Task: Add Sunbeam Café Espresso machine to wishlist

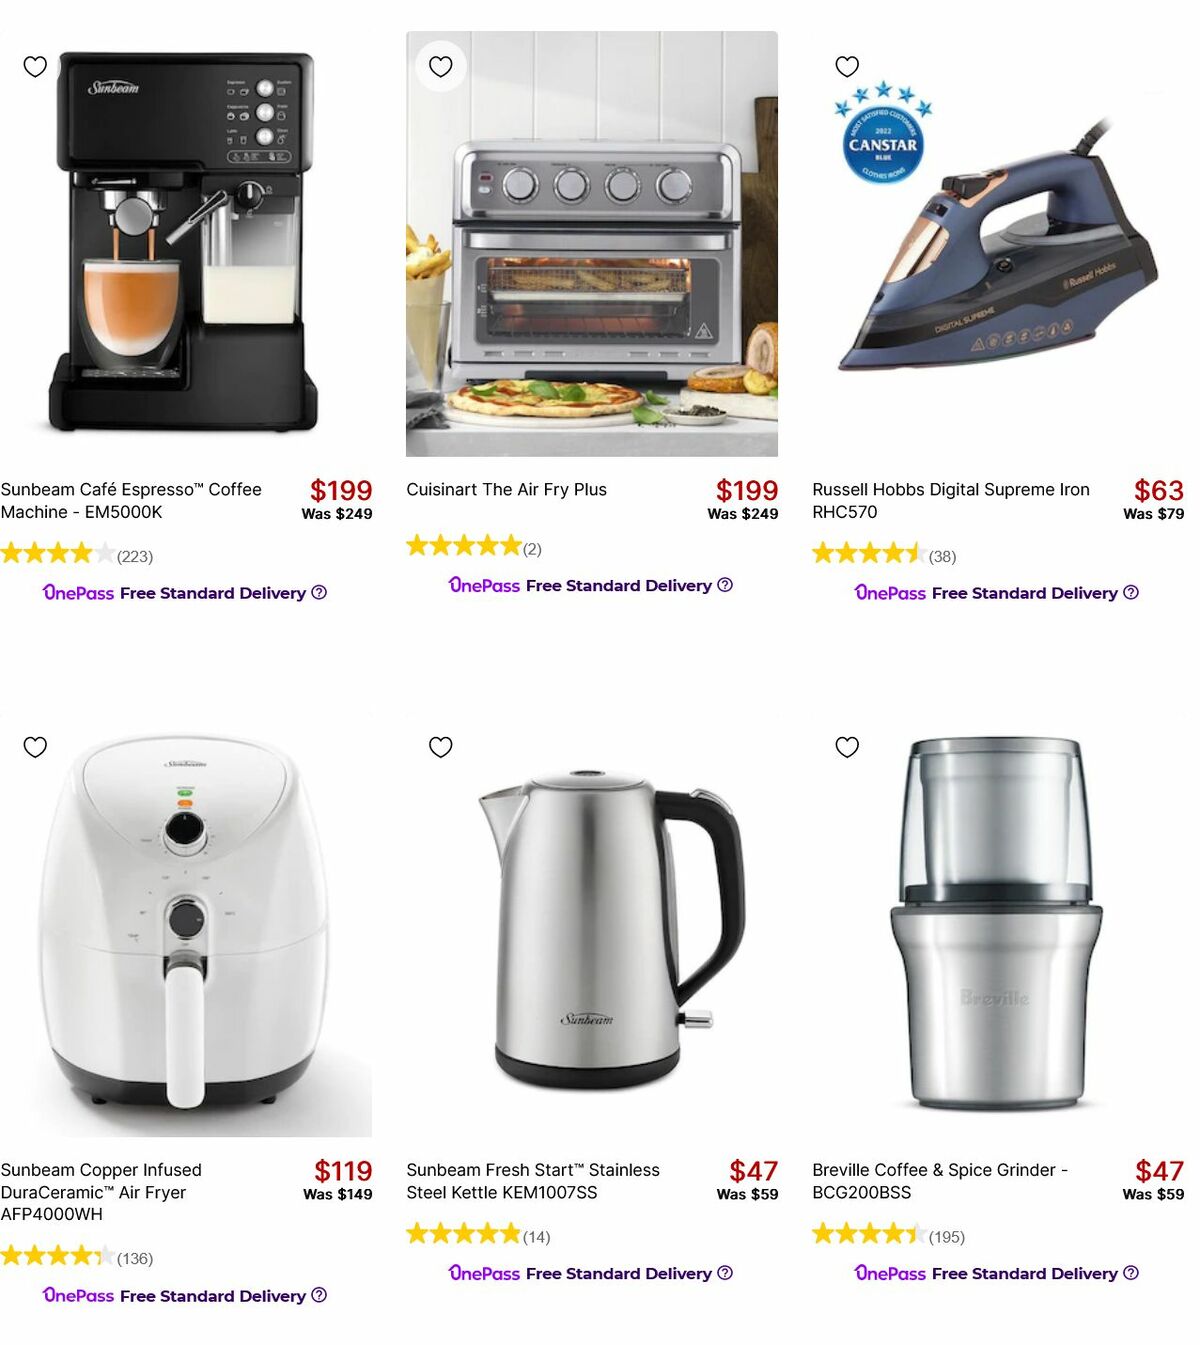Action: [35, 66]
